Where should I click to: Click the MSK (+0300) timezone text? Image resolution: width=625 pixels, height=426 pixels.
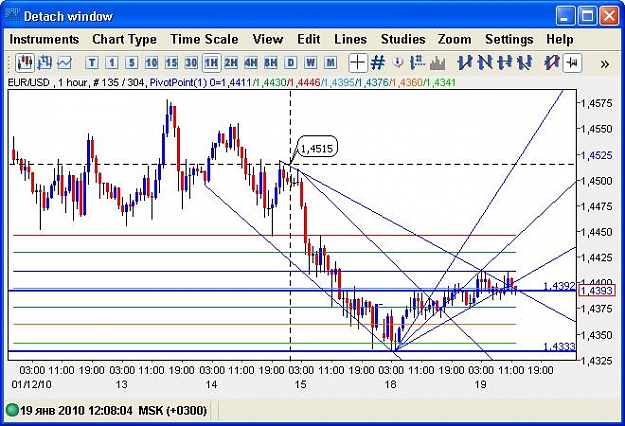[x=173, y=410]
